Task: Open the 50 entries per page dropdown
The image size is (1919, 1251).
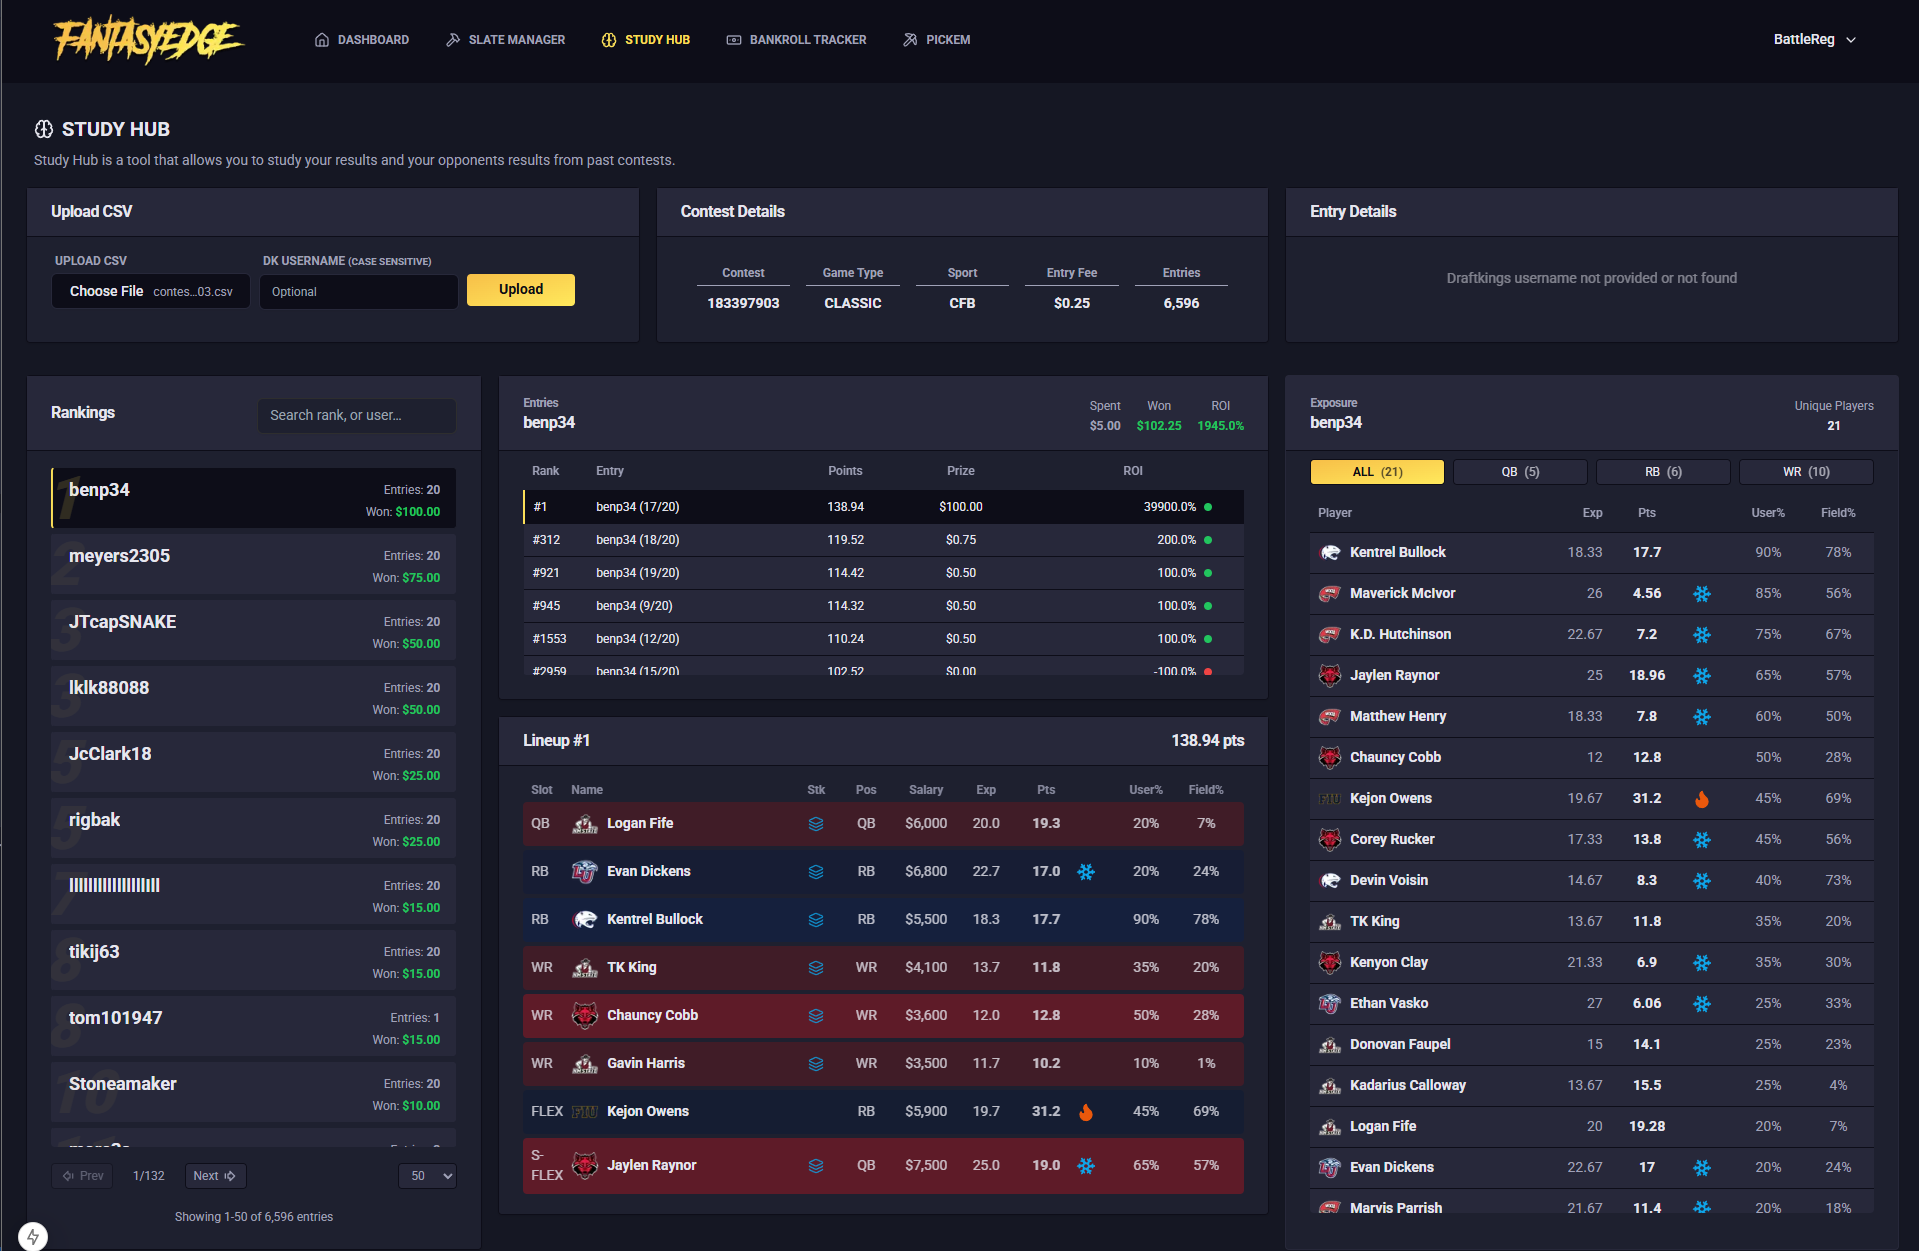Action: (427, 1176)
